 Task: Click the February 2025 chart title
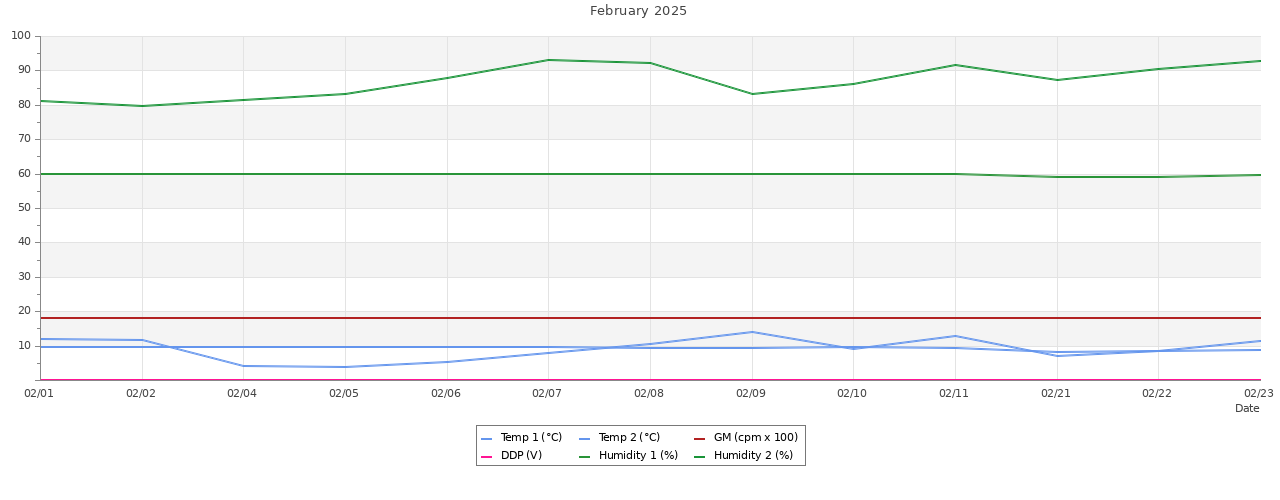point(638,11)
